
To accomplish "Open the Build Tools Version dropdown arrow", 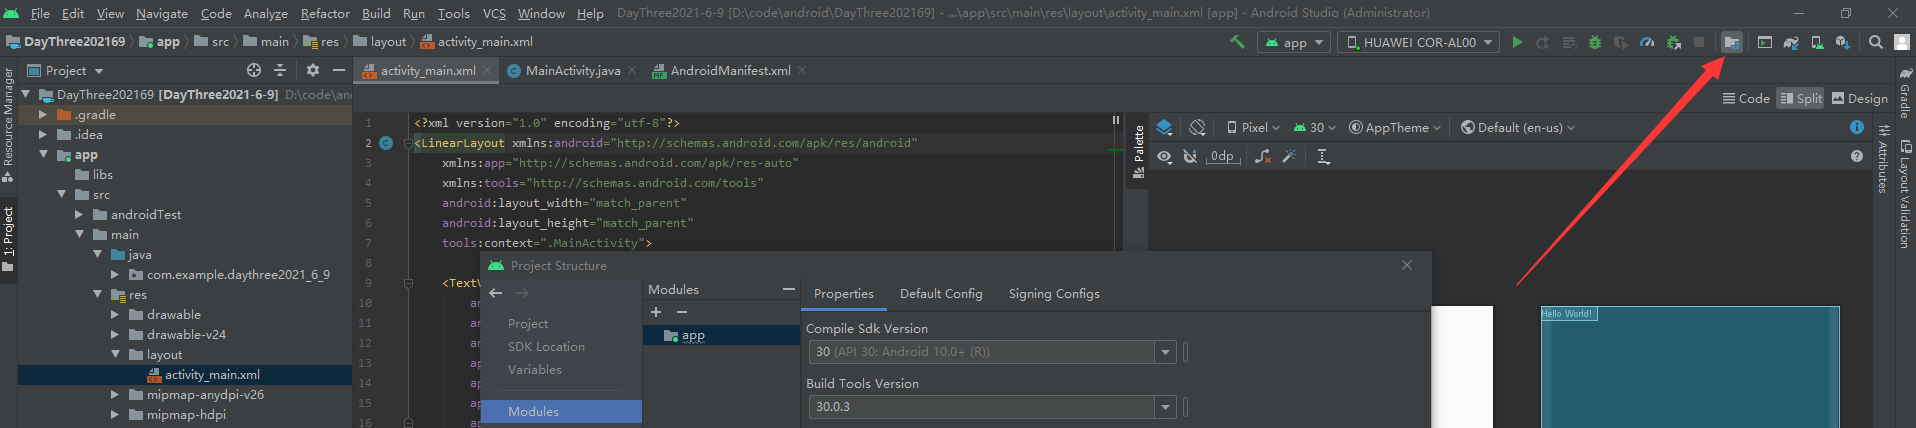I will [1165, 407].
